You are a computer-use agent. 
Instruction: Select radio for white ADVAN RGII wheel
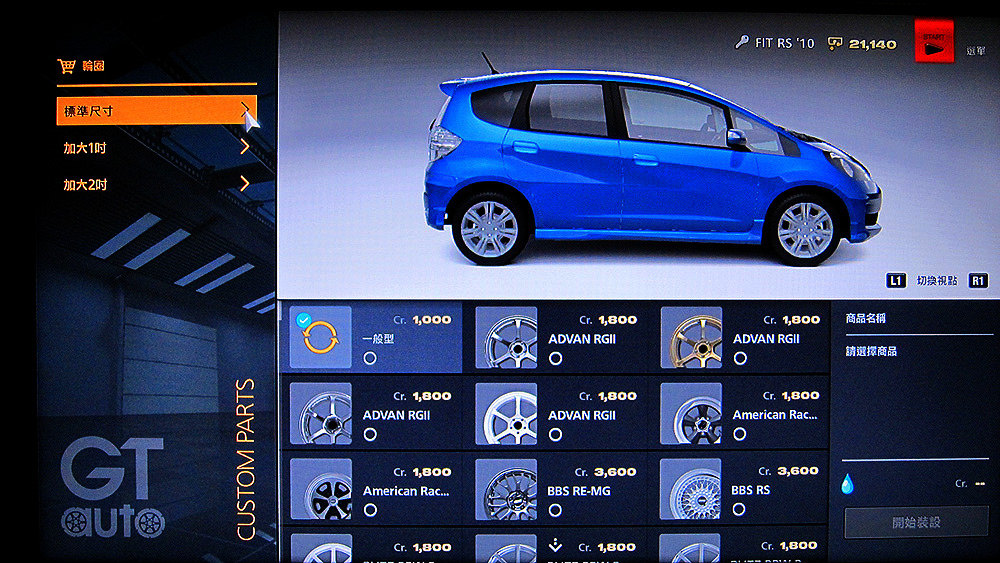tap(555, 435)
